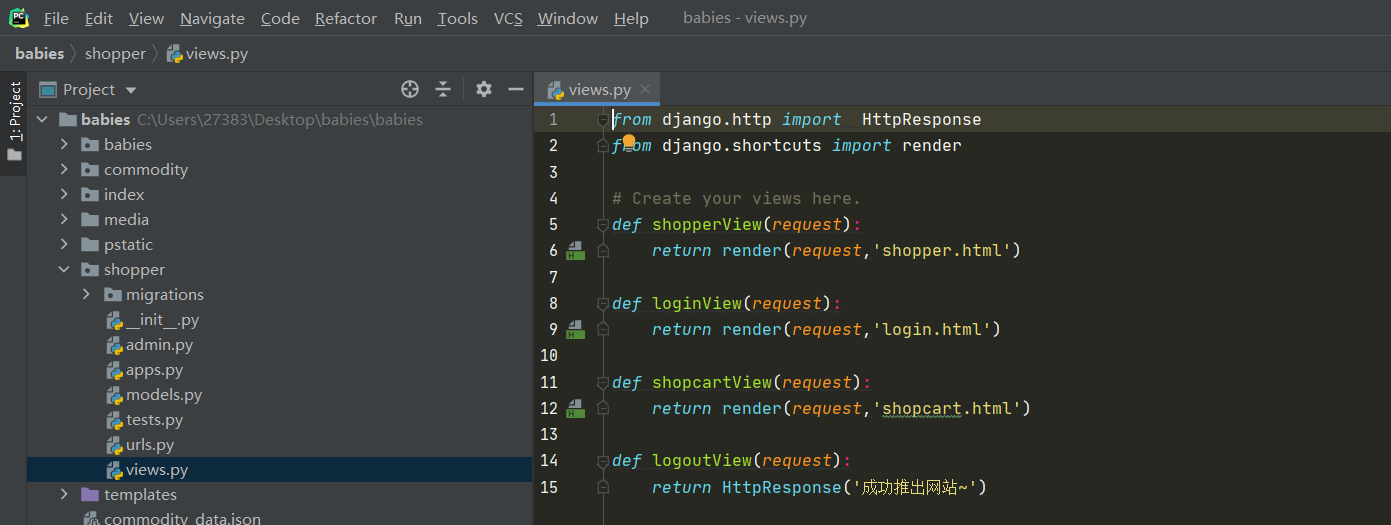Click the PyCharm application logo icon

[x=19, y=18]
